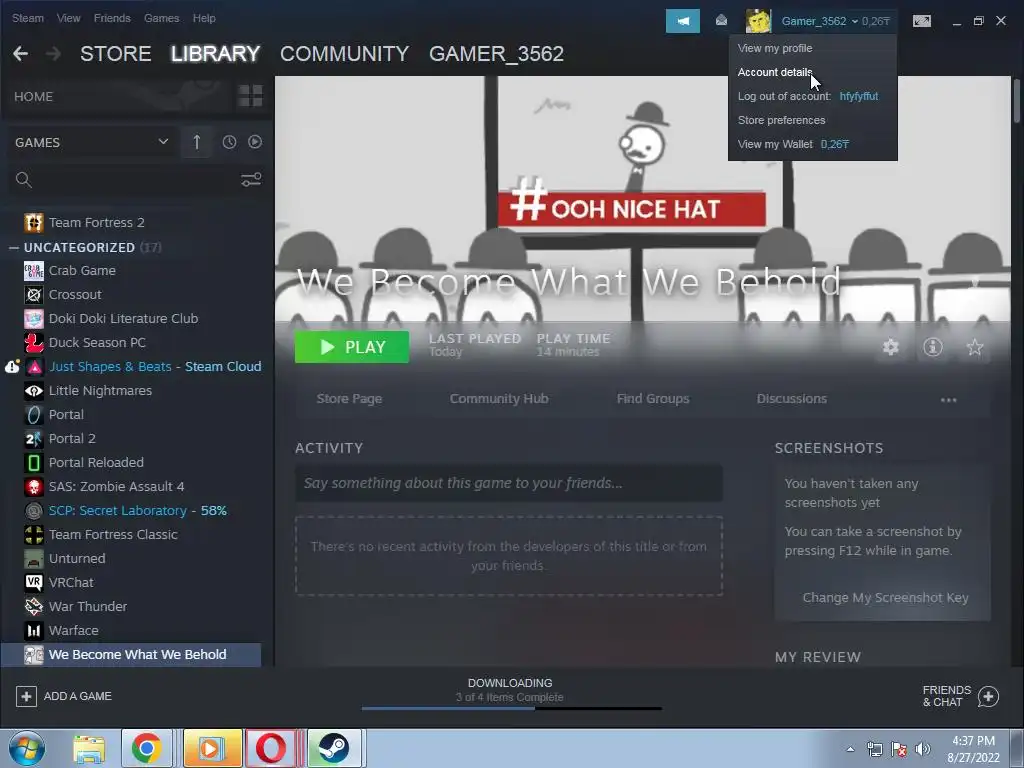This screenshot has height=768, width=1024.
Task: Open Opera from the taskbar
Action: click(270, 748)
